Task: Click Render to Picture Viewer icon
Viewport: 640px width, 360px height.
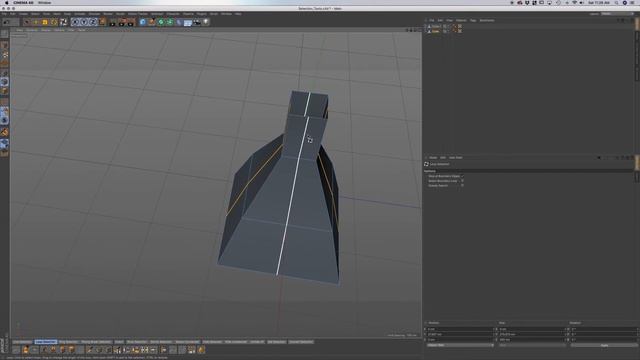Action: 122,22
